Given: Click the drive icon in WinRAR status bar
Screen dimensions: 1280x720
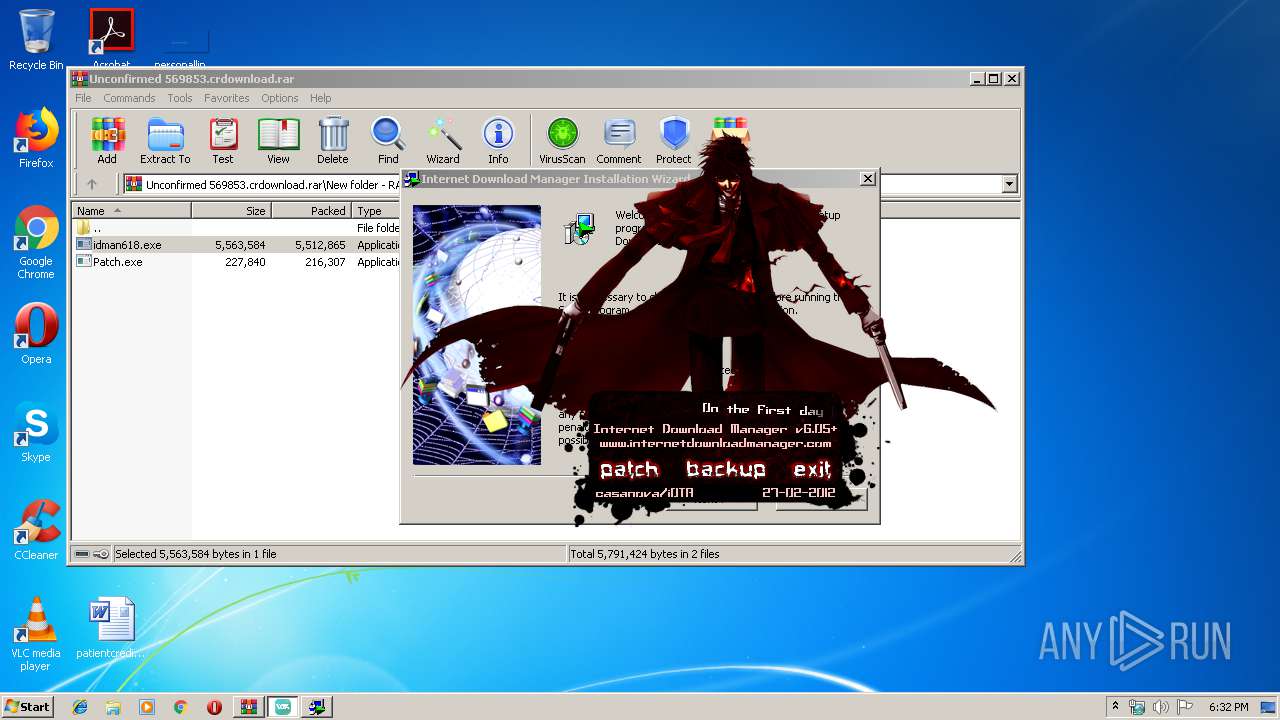Looking at the screenshot, I should (82, 554).
